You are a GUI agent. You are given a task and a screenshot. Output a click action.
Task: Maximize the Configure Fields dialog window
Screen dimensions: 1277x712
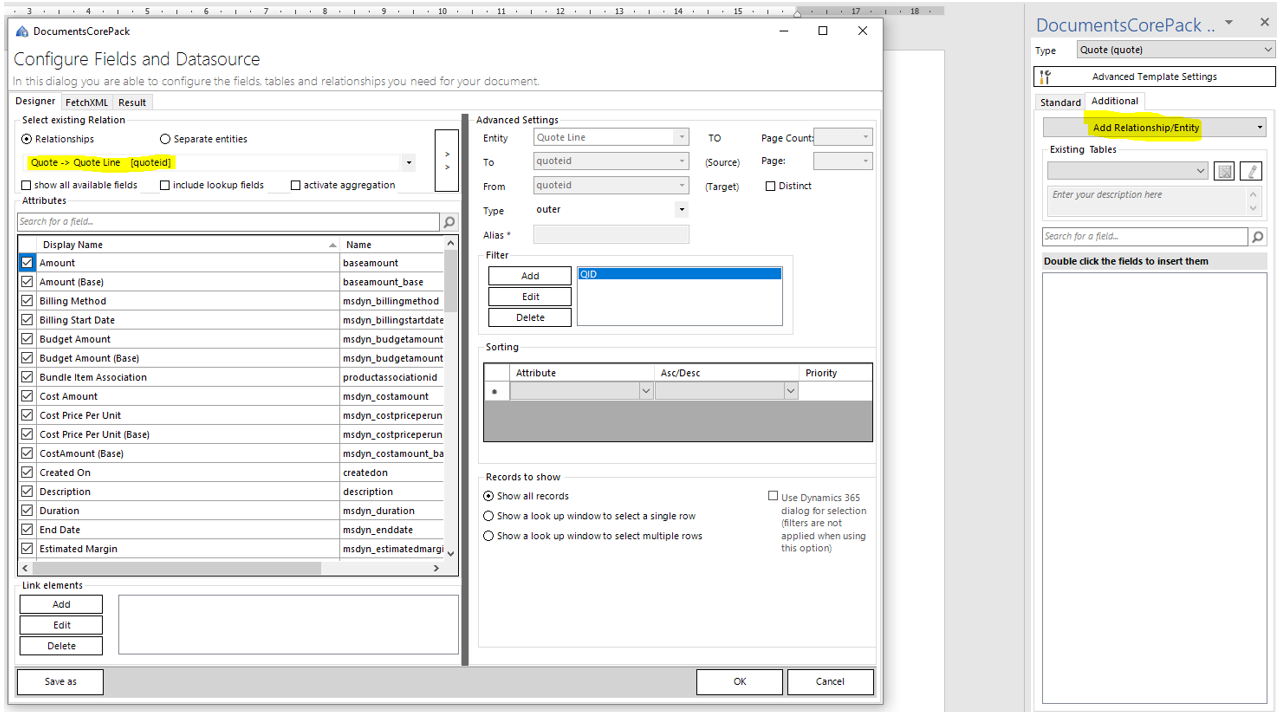click(823, 31)
